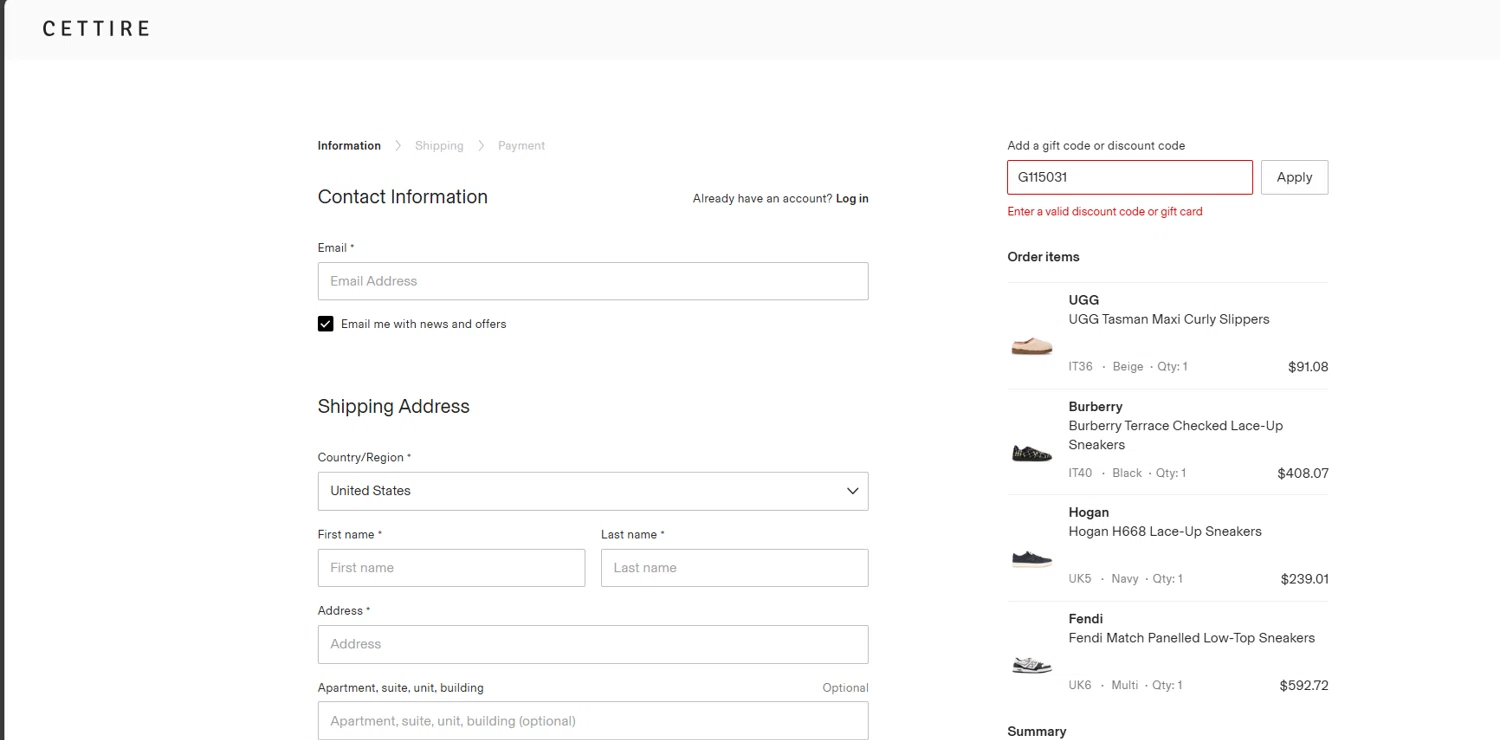Click the gift code input box
This screenshot has width=1500, height=740.
click(1129, 178)
